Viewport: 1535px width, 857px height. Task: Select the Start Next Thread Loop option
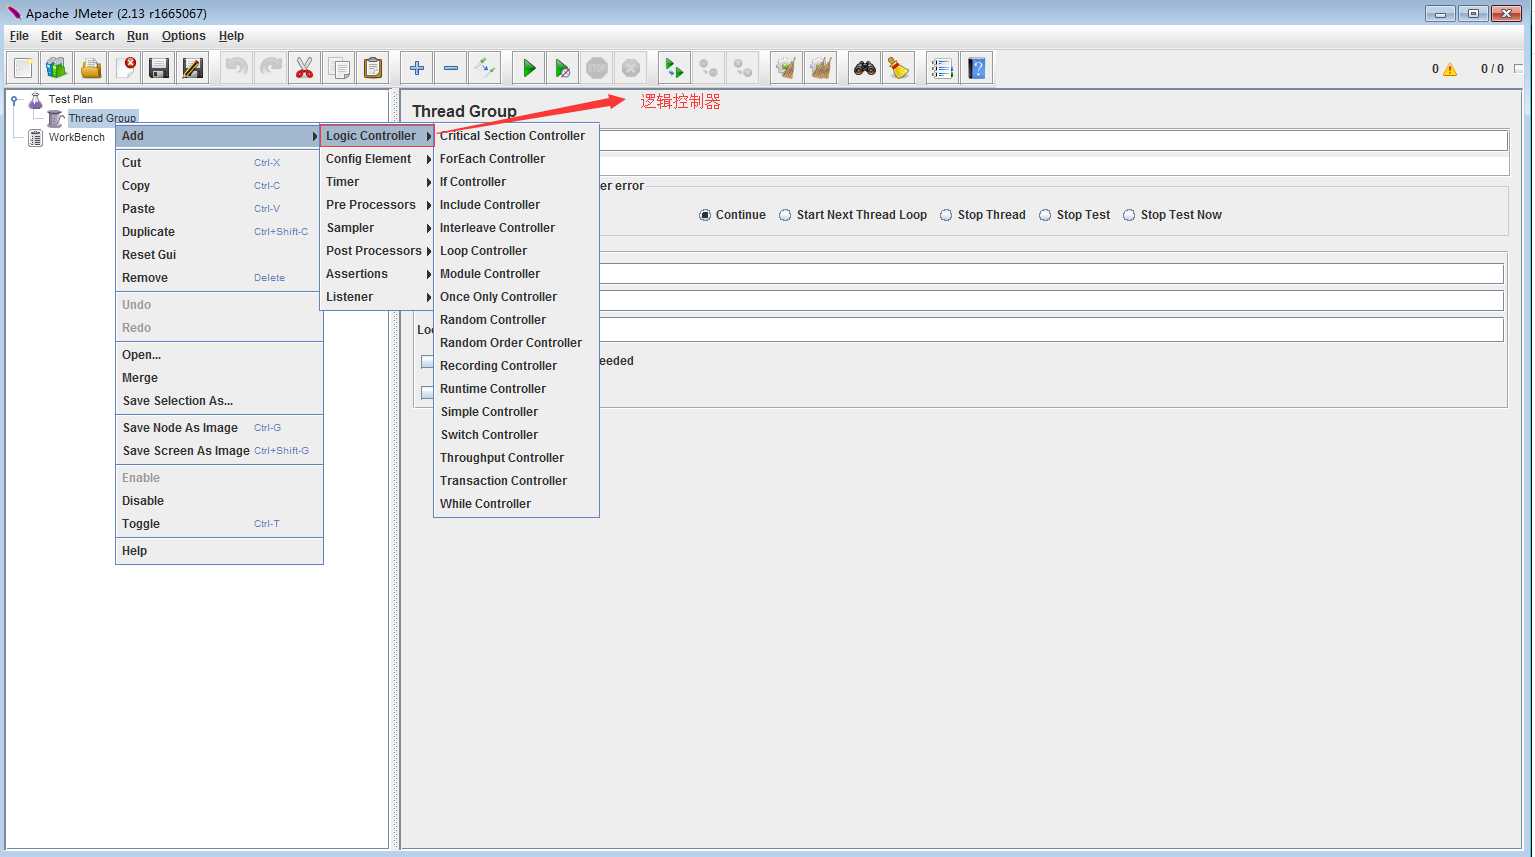click(785, 215)
